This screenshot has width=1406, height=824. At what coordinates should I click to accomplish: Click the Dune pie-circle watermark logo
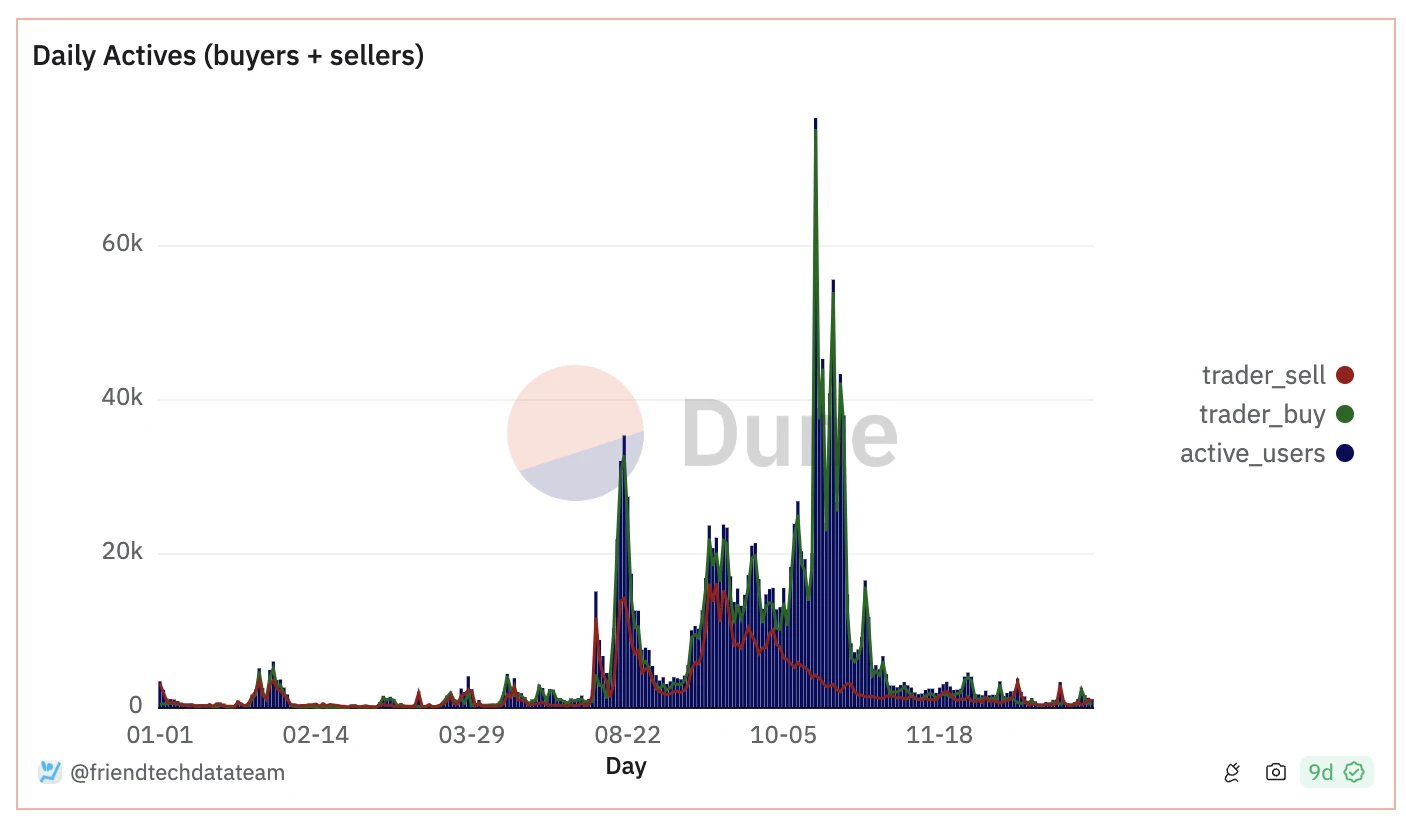575,432
